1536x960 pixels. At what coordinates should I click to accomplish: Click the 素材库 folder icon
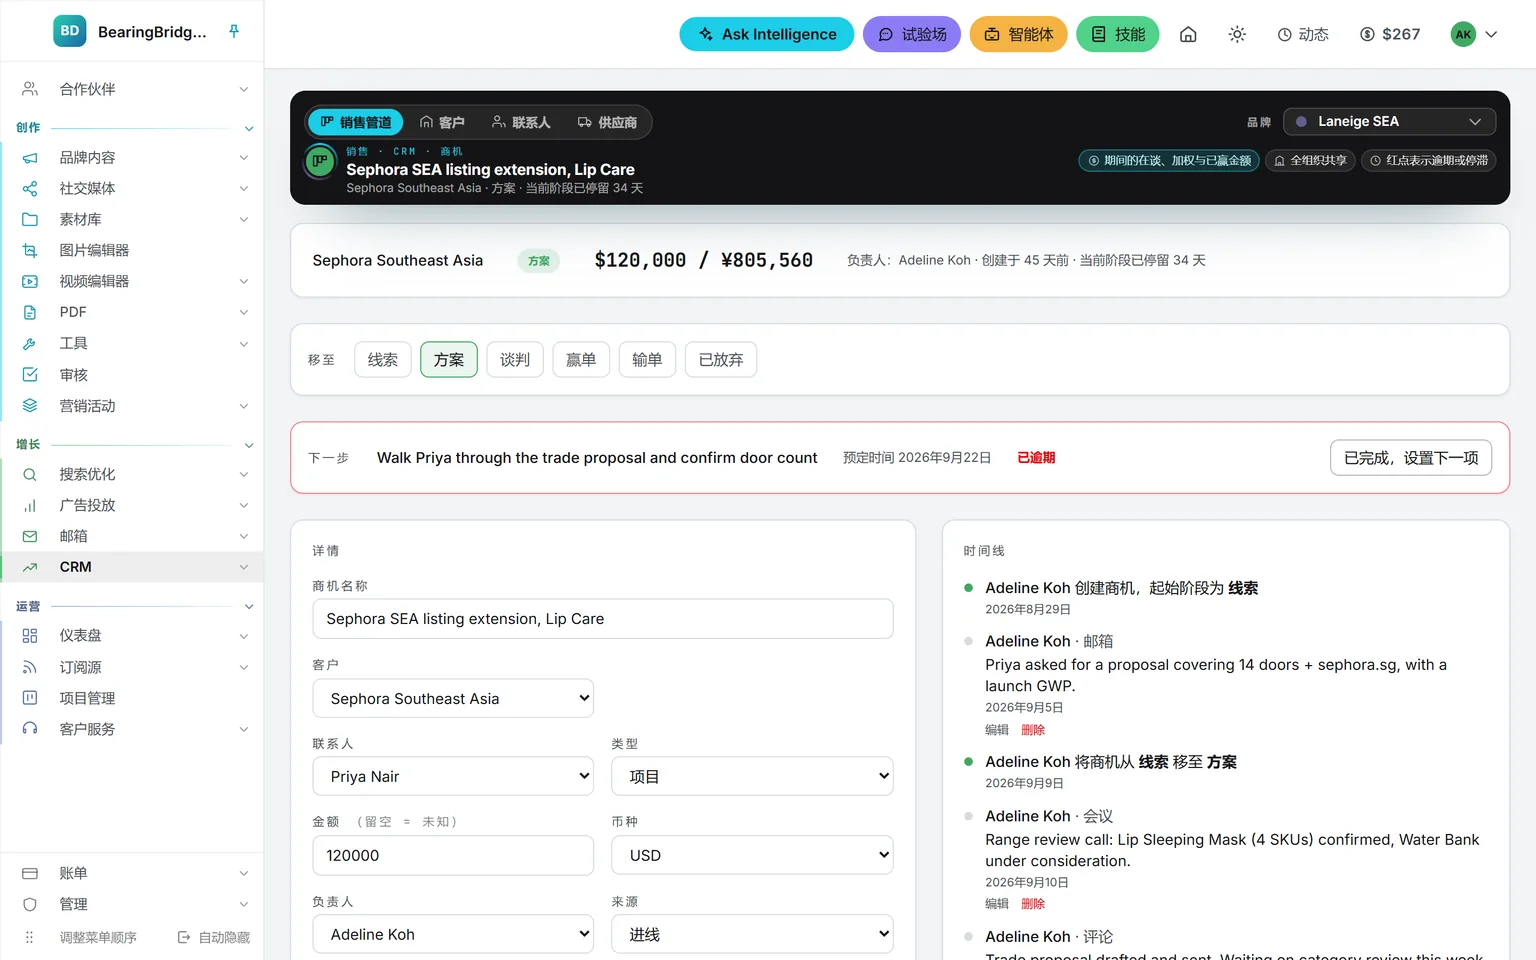(x=30, y=219)
